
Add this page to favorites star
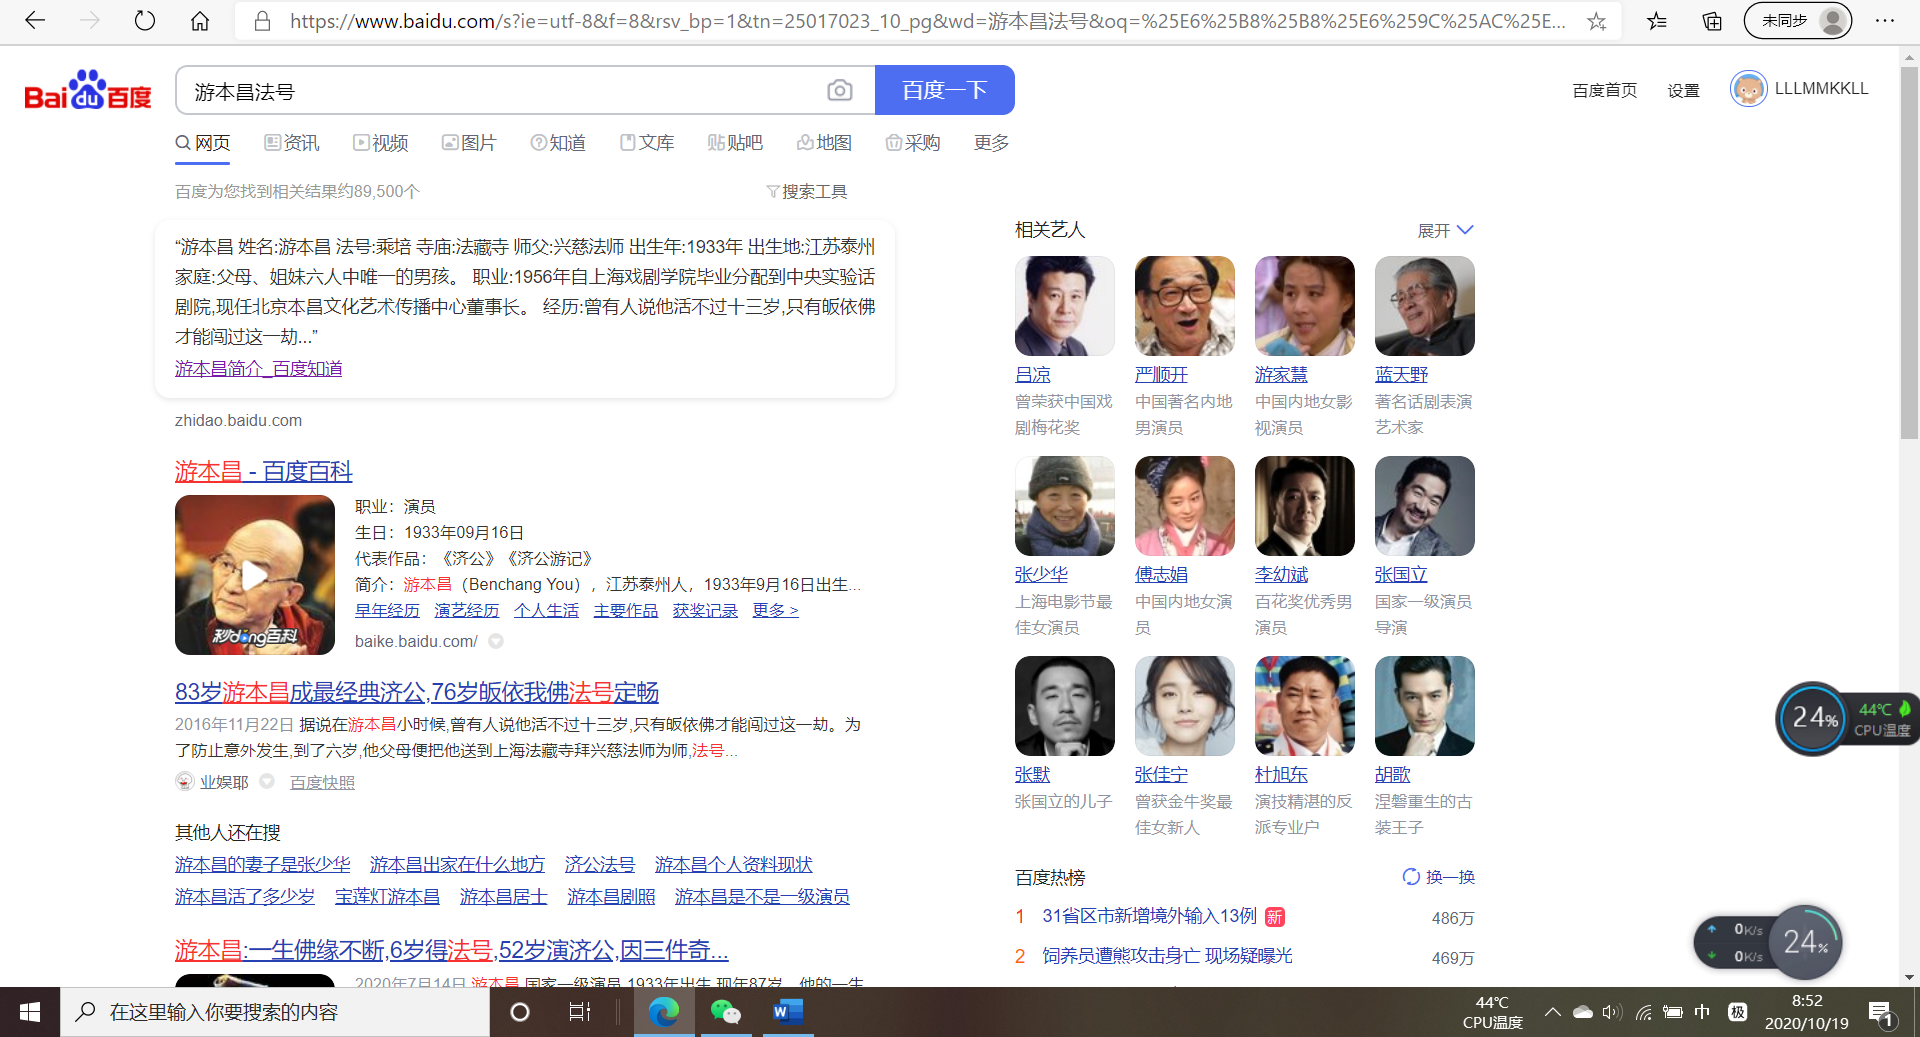[1597, 21]
